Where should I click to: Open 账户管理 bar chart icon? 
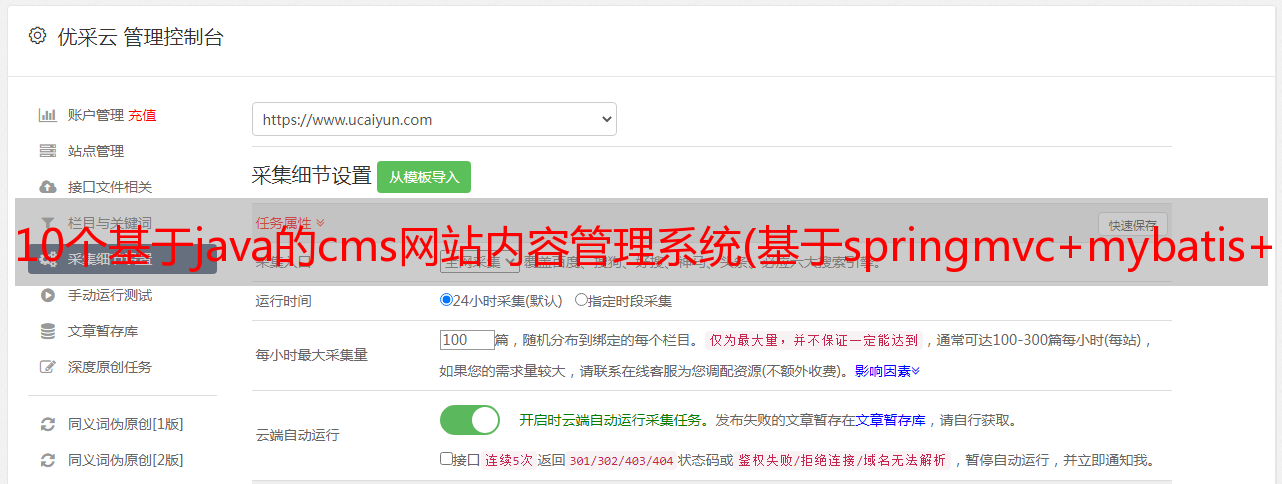click(47, 115)
